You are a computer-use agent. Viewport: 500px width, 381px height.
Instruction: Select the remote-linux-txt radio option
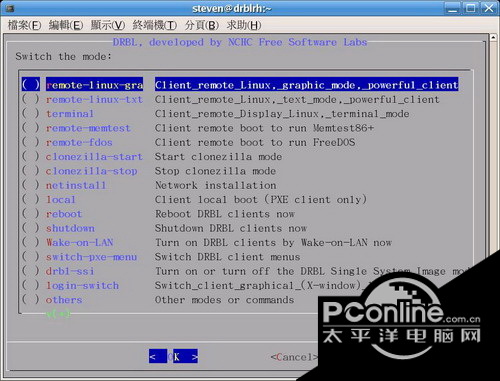[x=31, y=99]
